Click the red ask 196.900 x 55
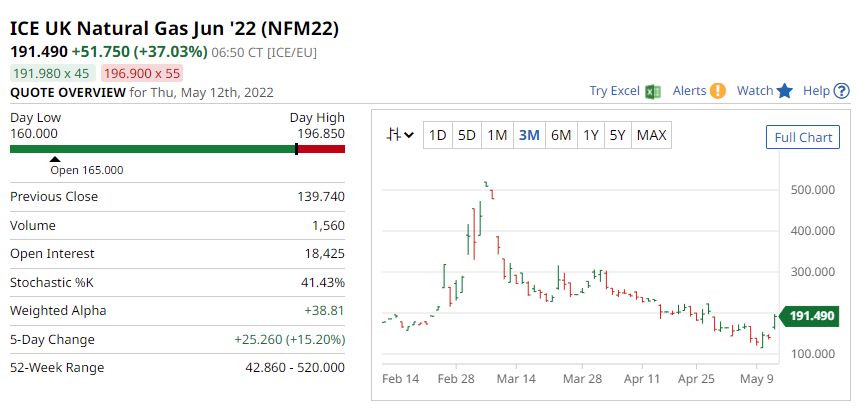The width and height of the screenshot is (860, 418). click(x=142, y=74)
